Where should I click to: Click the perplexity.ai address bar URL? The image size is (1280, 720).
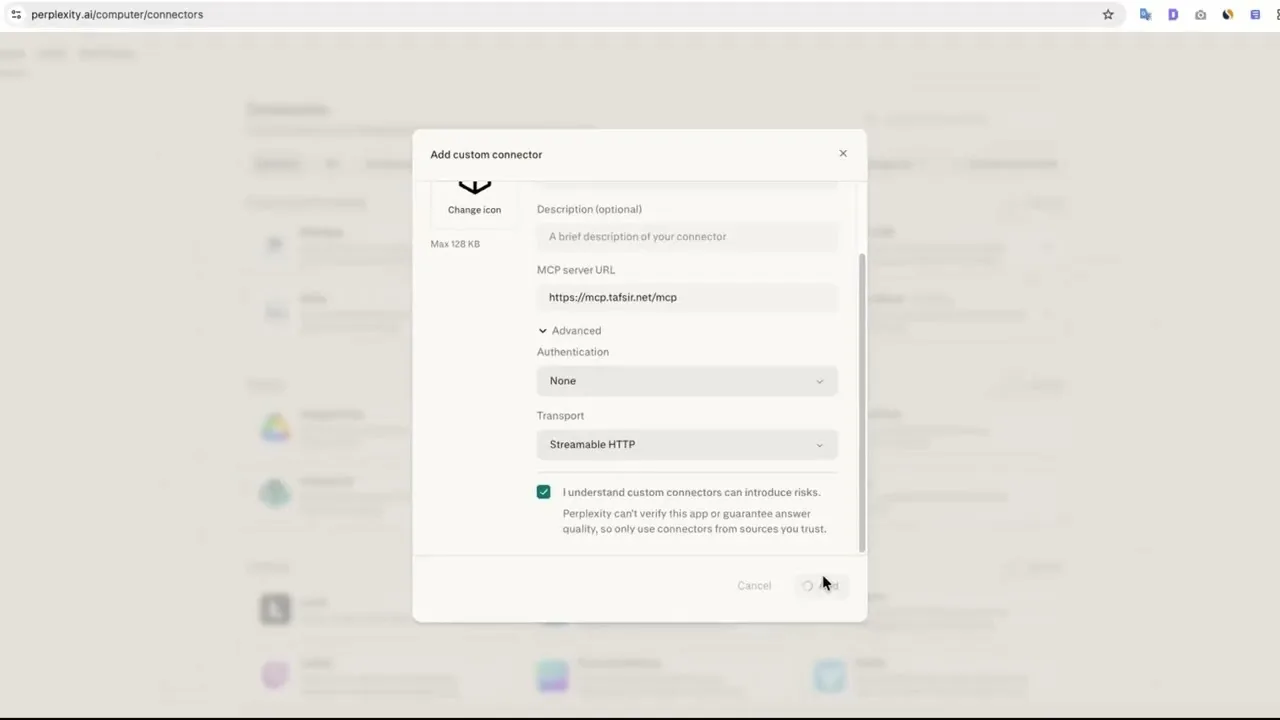(117, 14)
